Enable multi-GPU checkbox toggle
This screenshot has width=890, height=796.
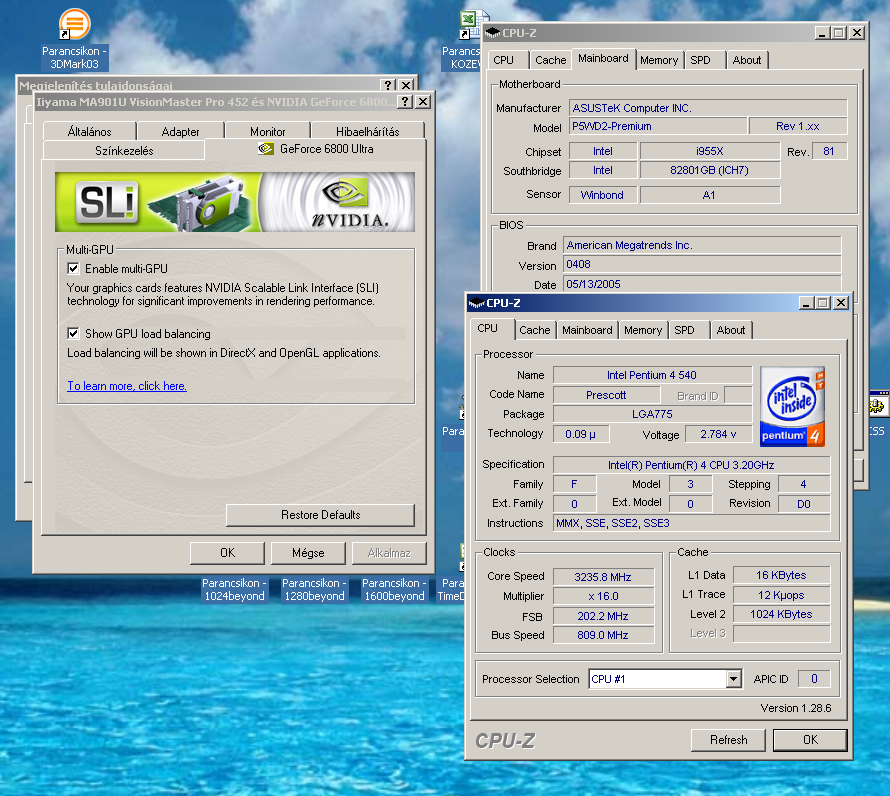[73, 268]
